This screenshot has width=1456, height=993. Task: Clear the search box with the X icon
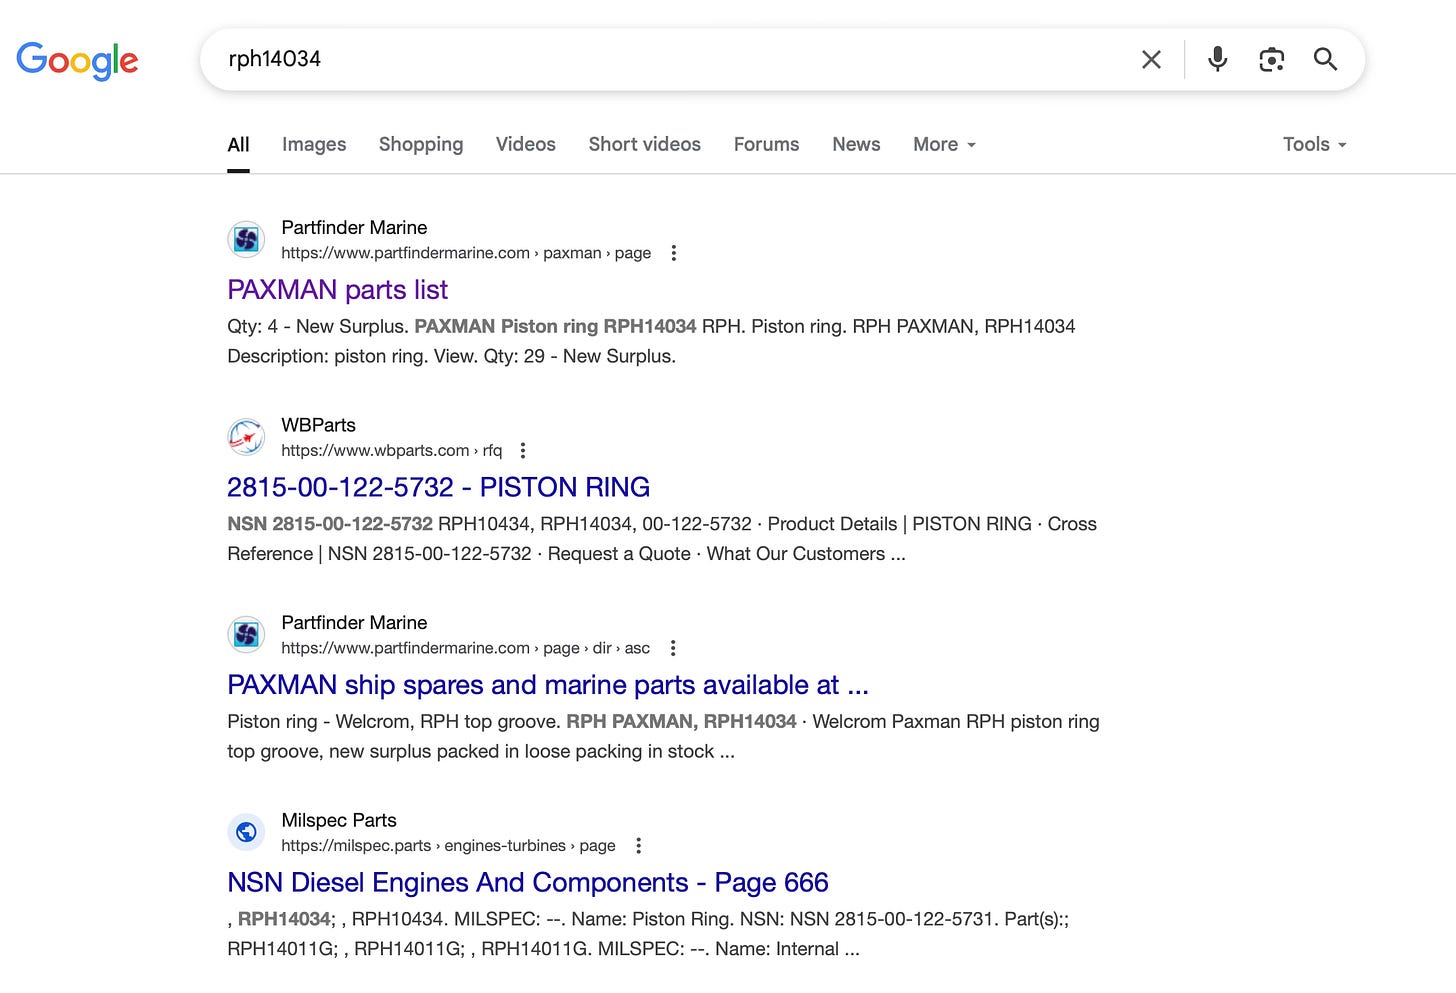tap(1151, 60)
